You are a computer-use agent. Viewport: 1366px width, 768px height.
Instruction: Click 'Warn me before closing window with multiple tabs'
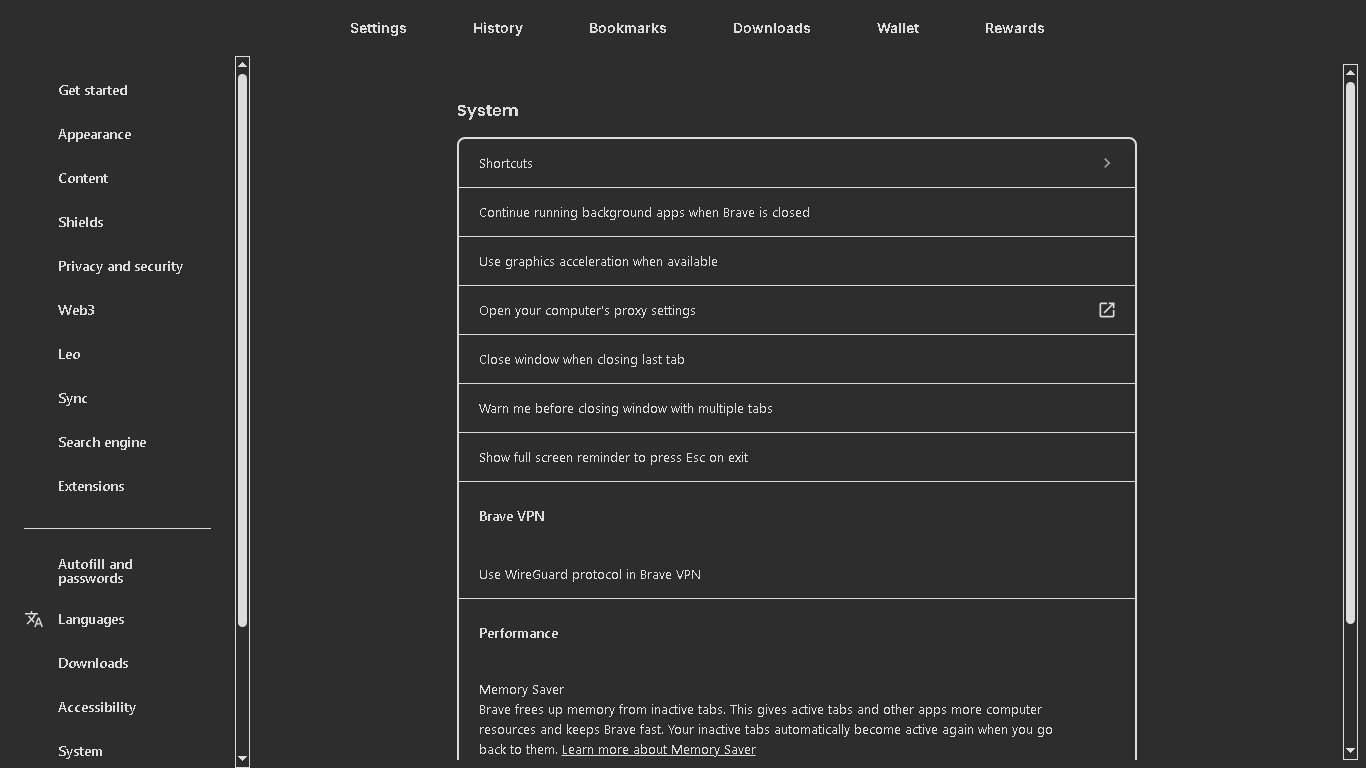[x=626, y=408]
